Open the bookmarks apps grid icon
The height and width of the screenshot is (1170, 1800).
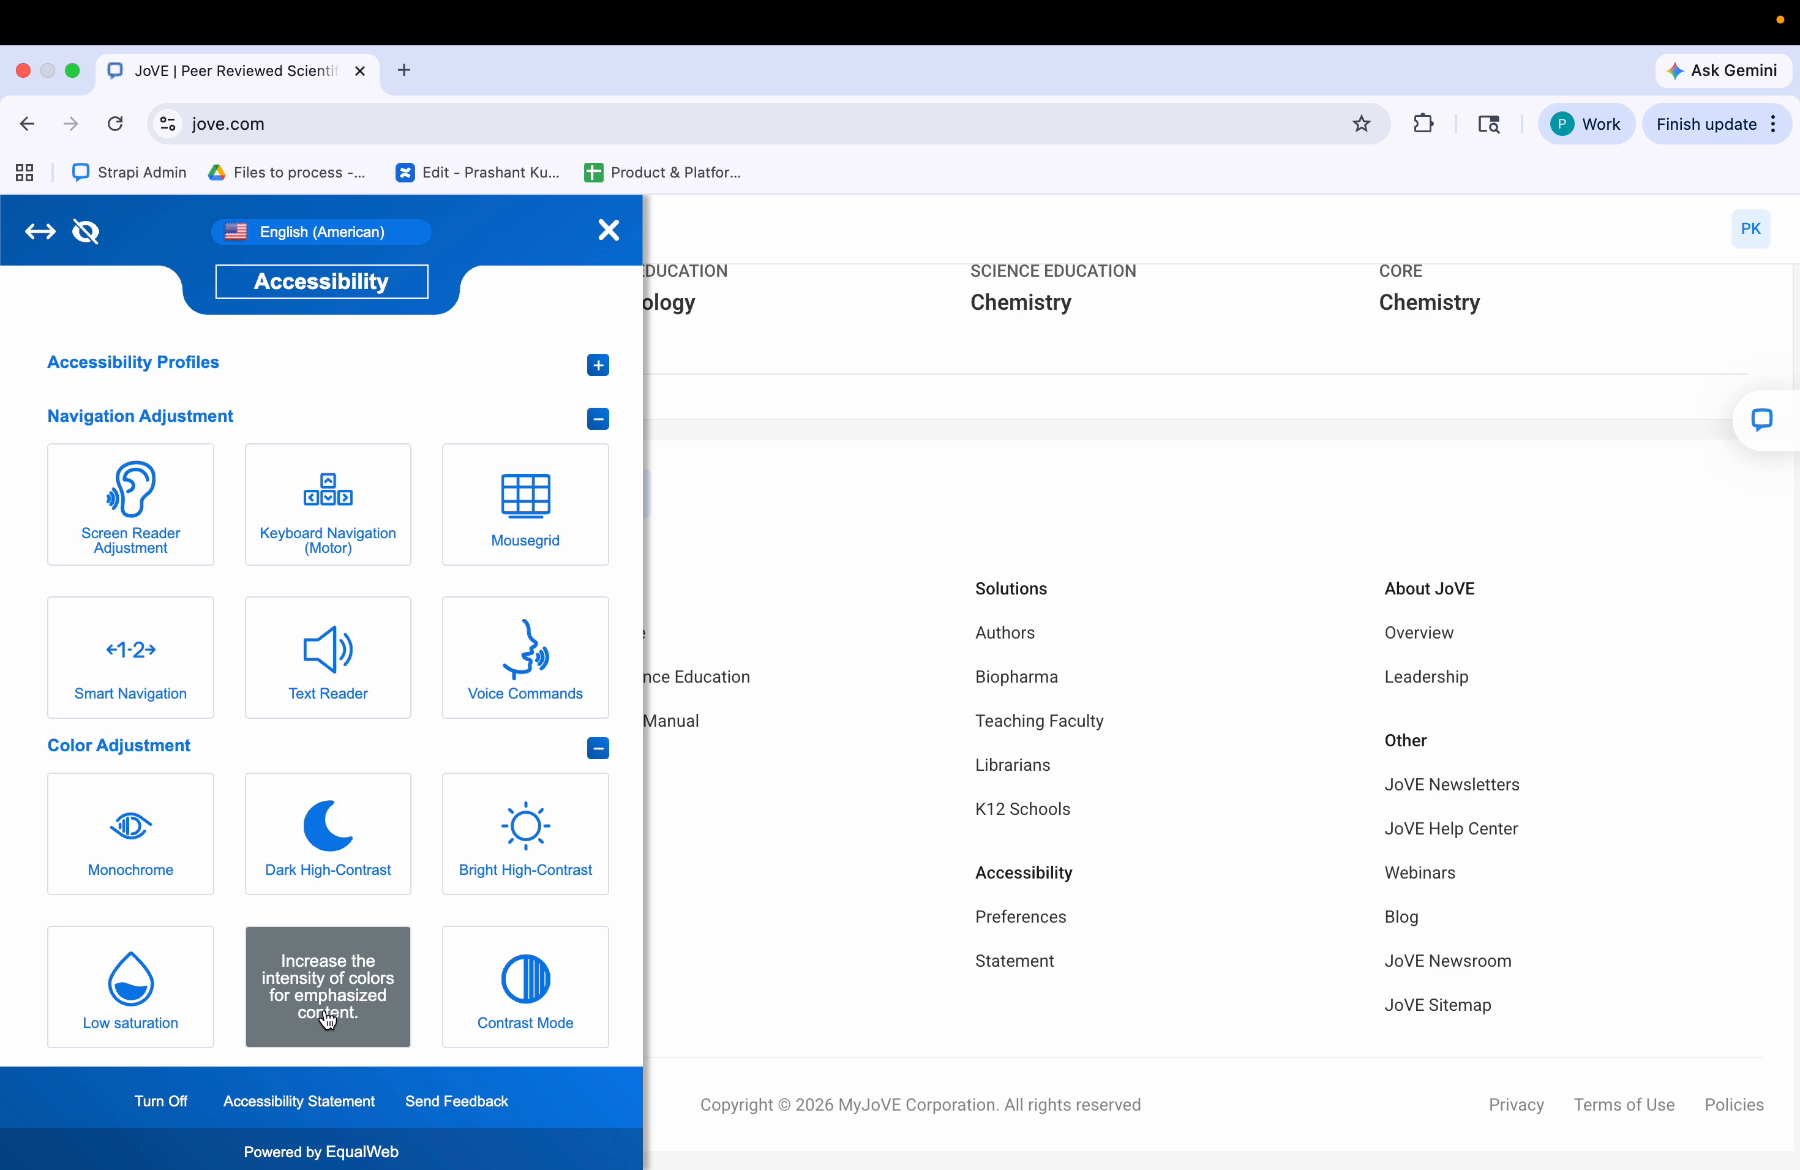click(x=25, y=173)
